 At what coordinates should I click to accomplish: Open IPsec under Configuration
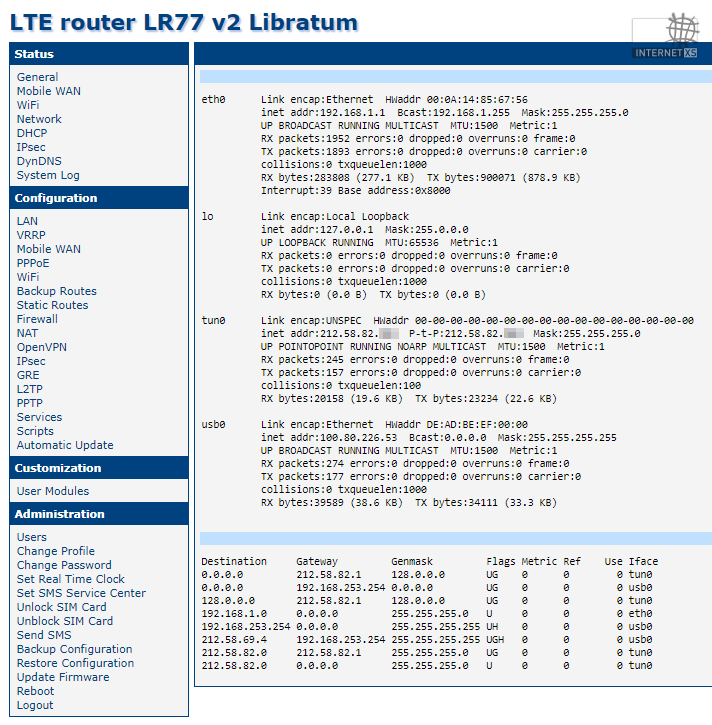pos(31,361)
